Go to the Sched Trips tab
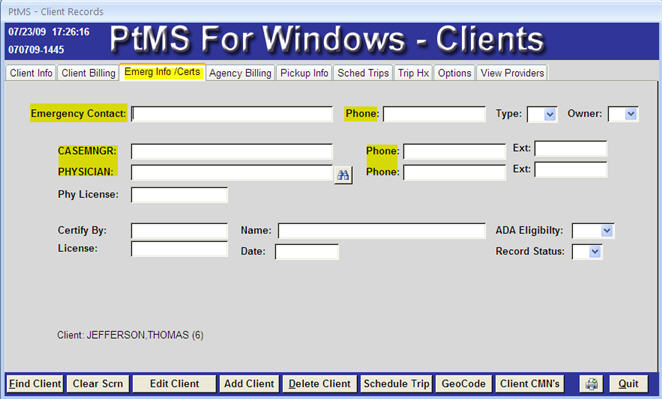The image size is (662, 399). (363, 73)
